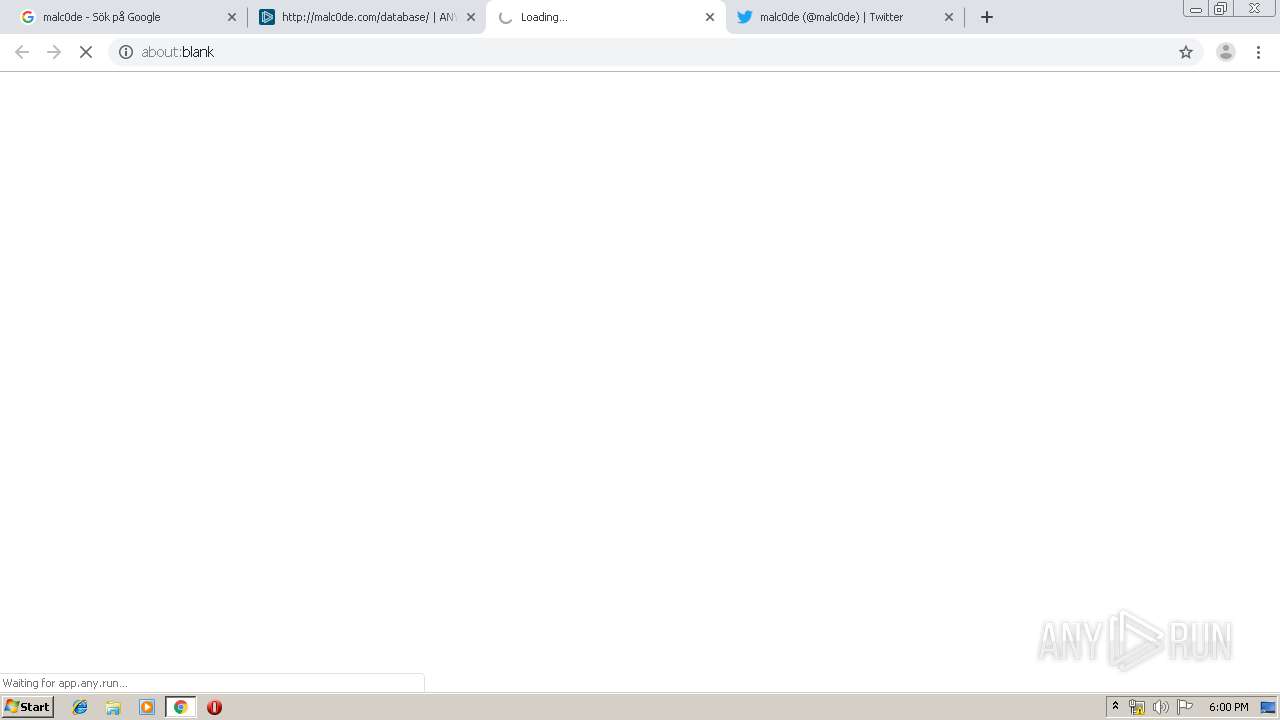This screenshot has width=1280, height=720.
Task: Open the Action Center flag icon
Action: pyautogui.click(x=1185, y=707)
